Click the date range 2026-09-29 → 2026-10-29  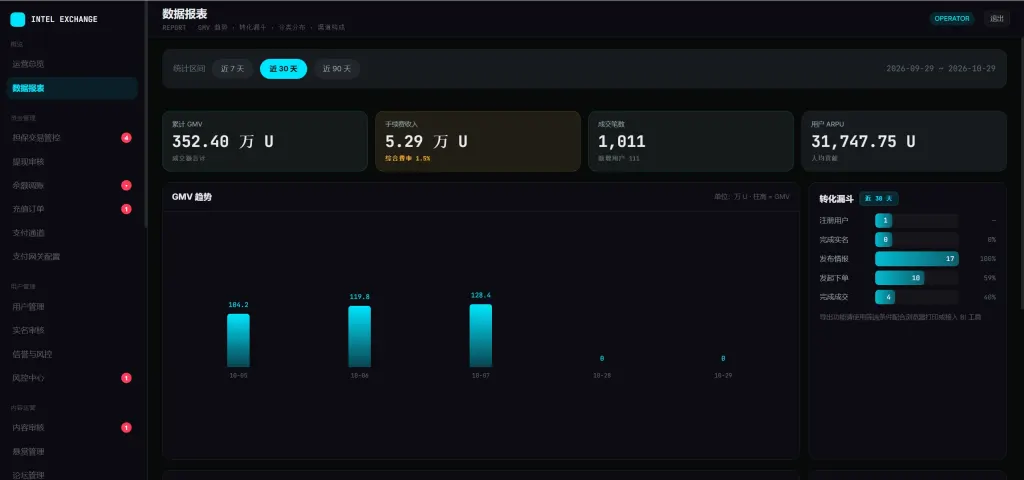(940, 69)
